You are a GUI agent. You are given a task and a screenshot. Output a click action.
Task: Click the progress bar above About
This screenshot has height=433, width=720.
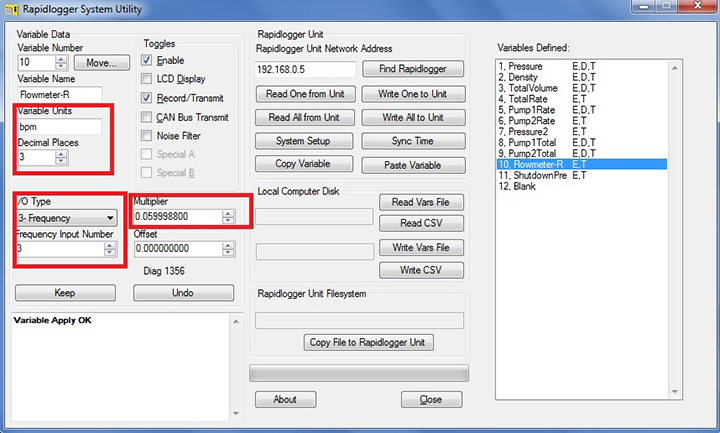pos(359,373)
